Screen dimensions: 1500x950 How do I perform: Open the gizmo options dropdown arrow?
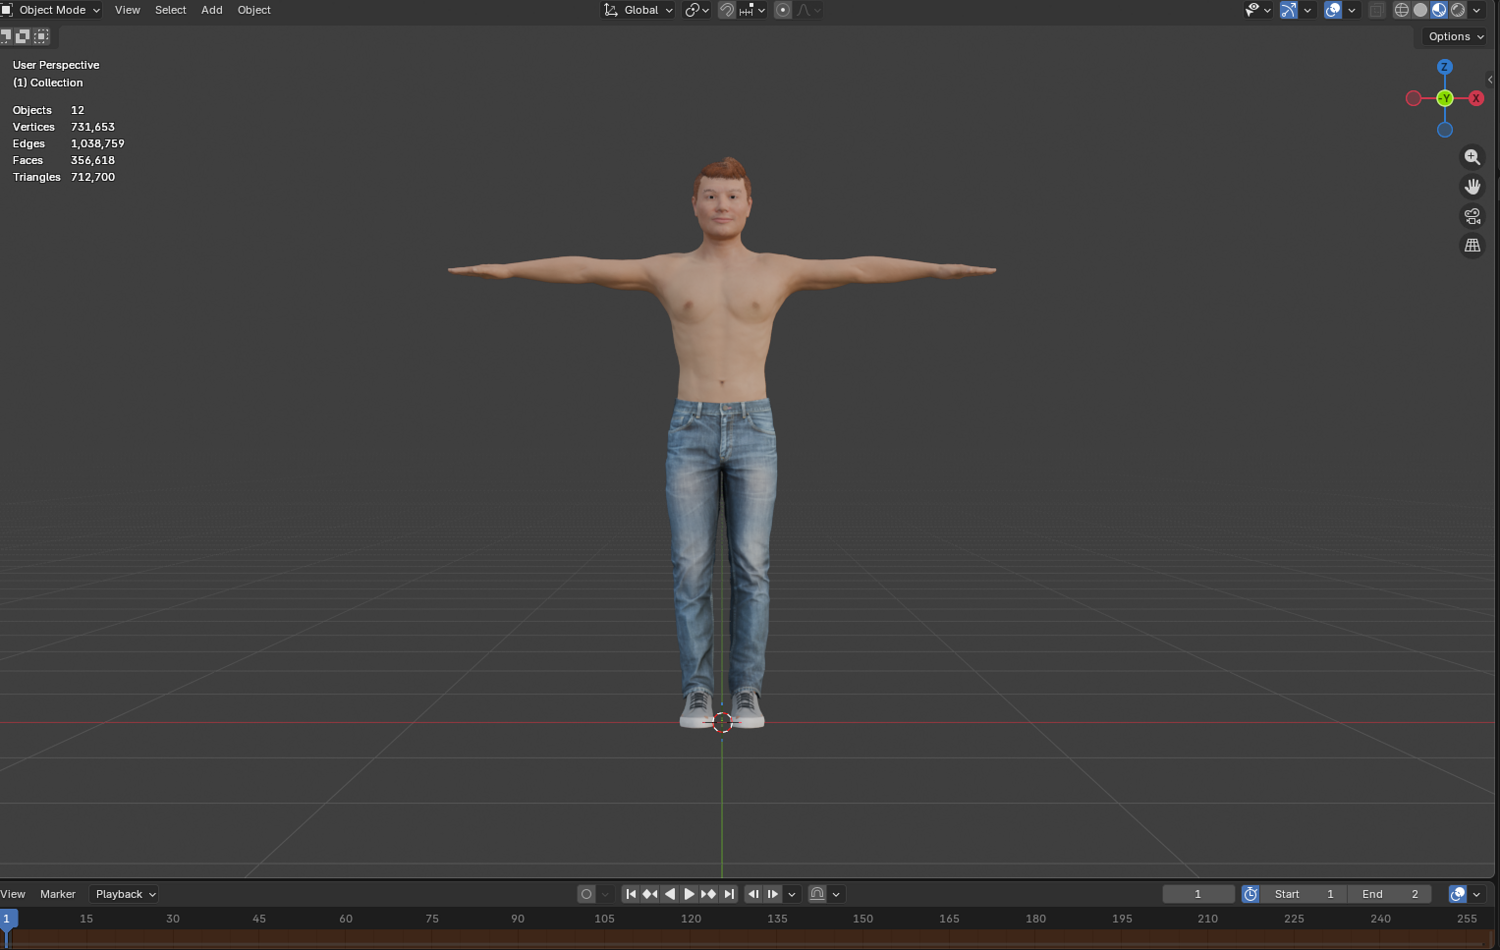pyautogui.click(x=1307, y=10)
